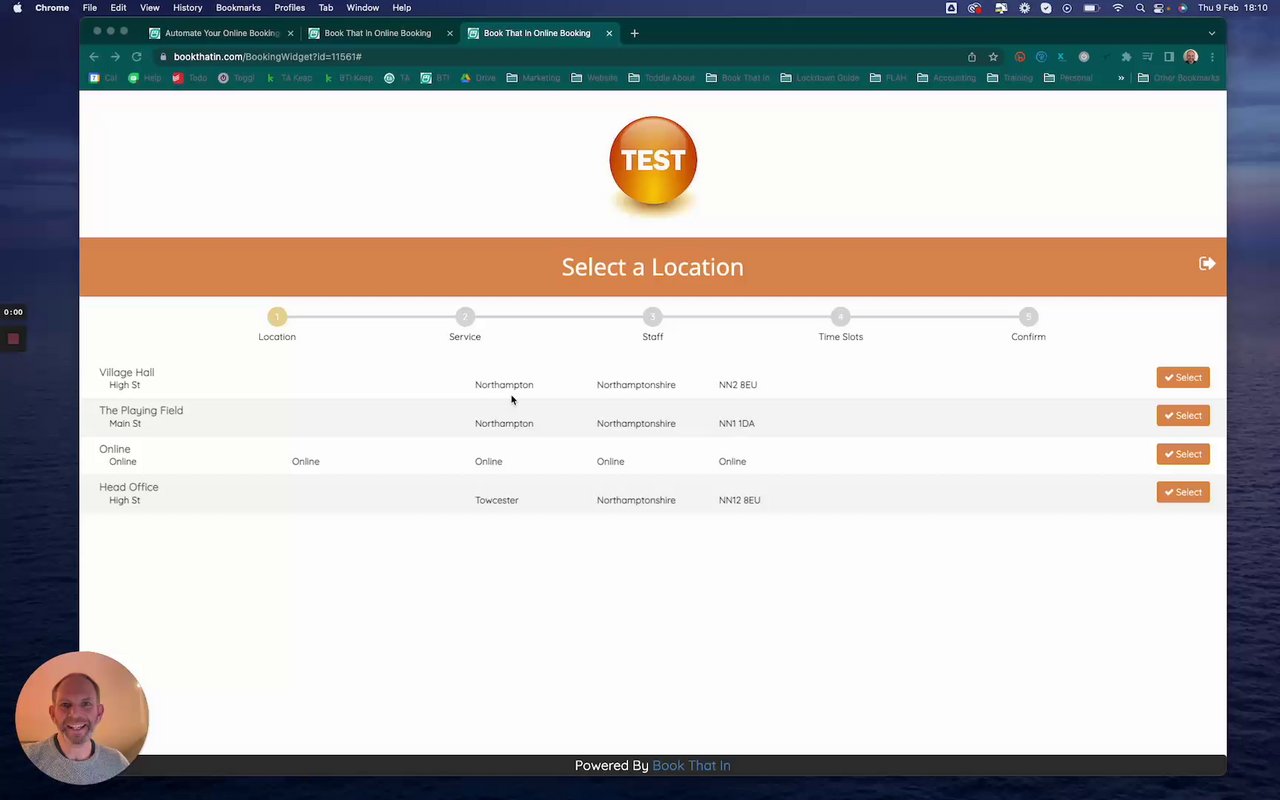Bookmark this page with the star icon
The height and width of the screenshot is (800, 1280).
pos(993,57)
